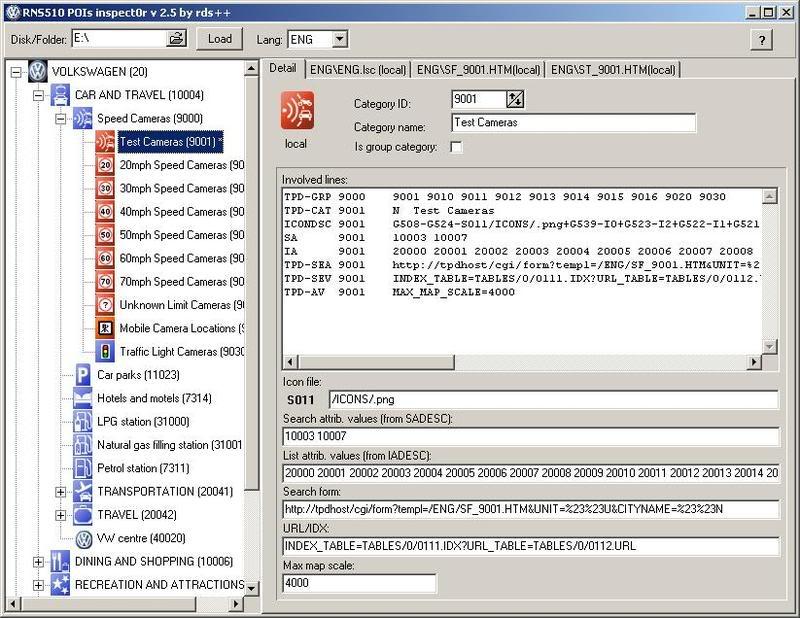Click the Category name field

point(573,122)
